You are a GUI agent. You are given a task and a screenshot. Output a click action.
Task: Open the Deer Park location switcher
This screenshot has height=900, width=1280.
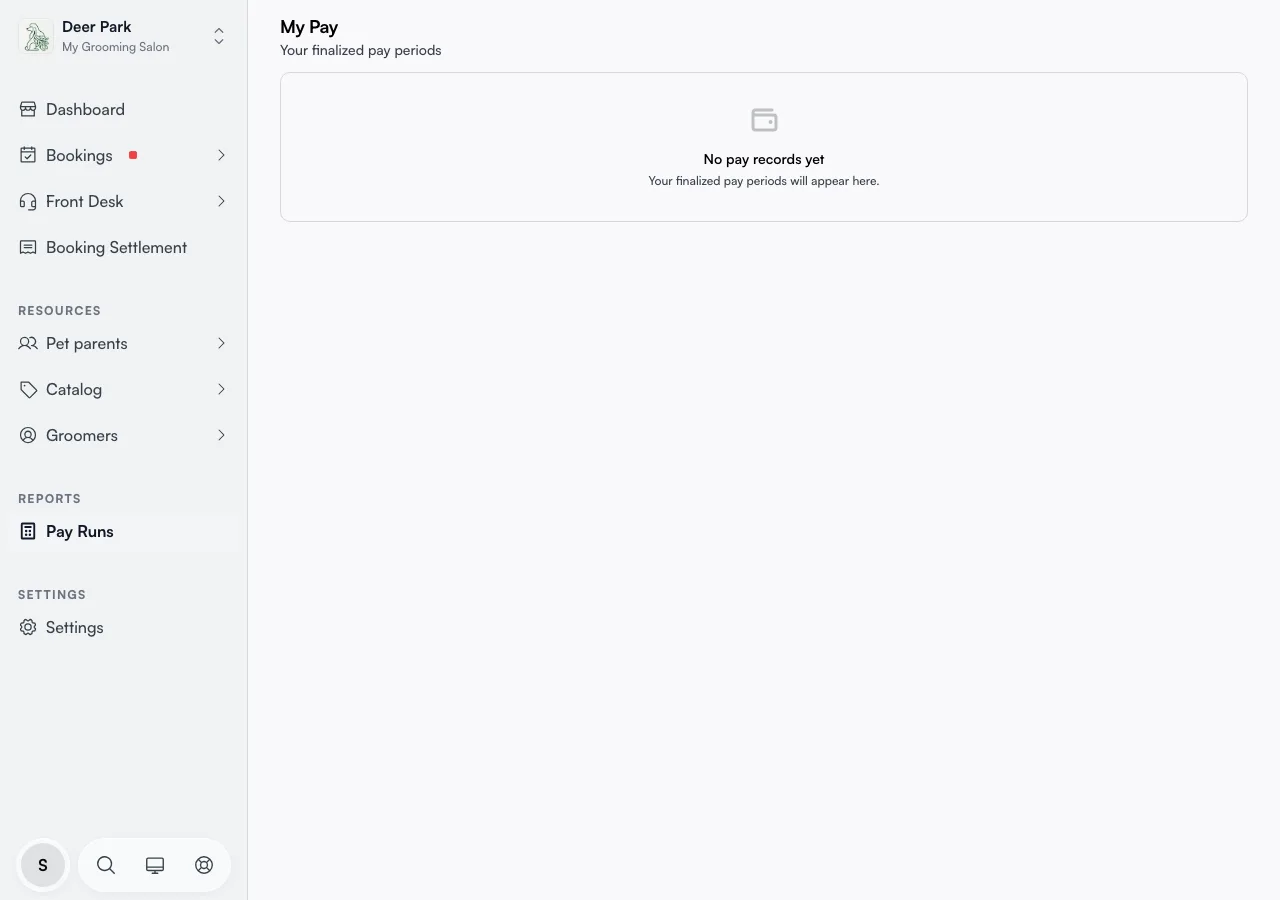click(124, 37)
